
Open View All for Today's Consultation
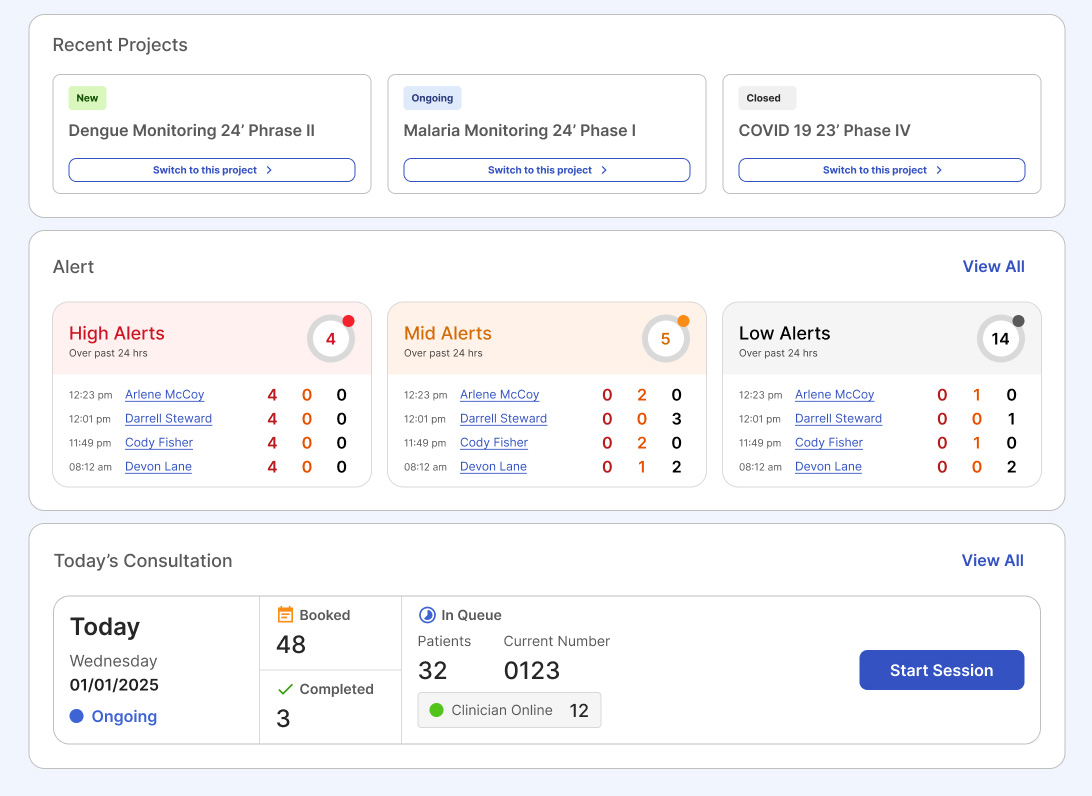[x=992, y=561]
